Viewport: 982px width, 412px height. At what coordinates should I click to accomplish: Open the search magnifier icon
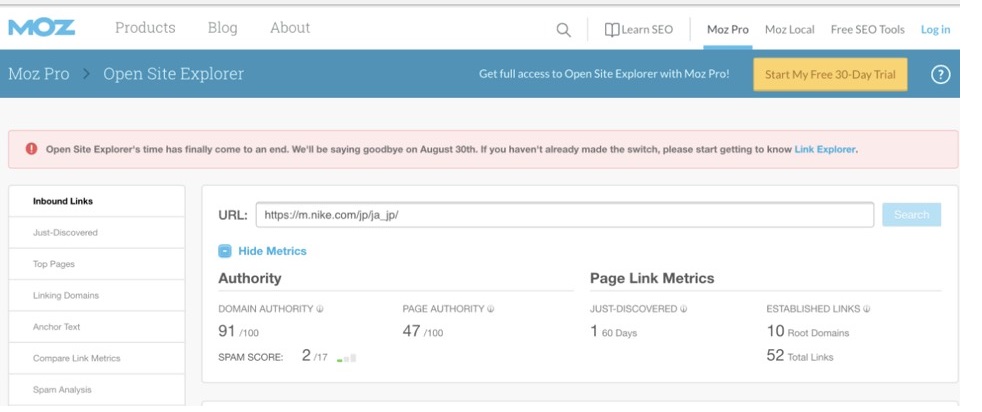564,29
